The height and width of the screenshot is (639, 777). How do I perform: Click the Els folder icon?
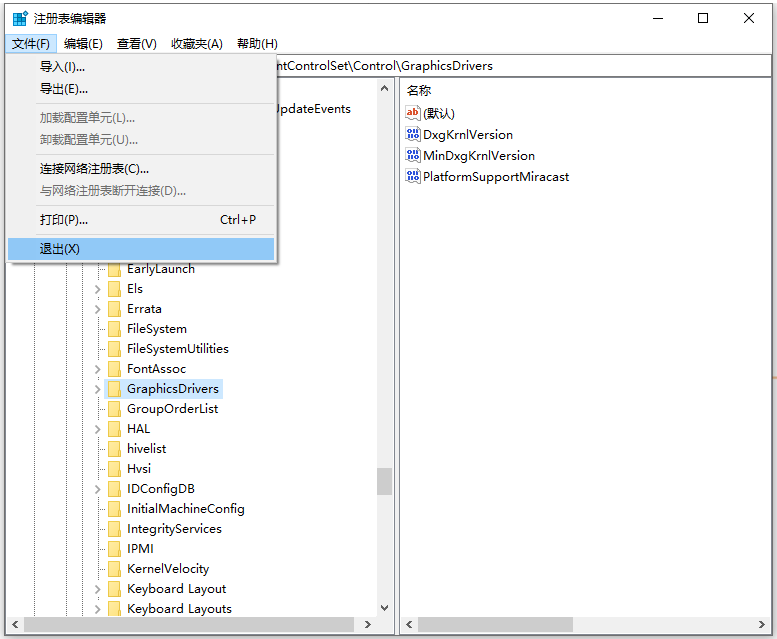pyautogui.click(x=114, y=289)
